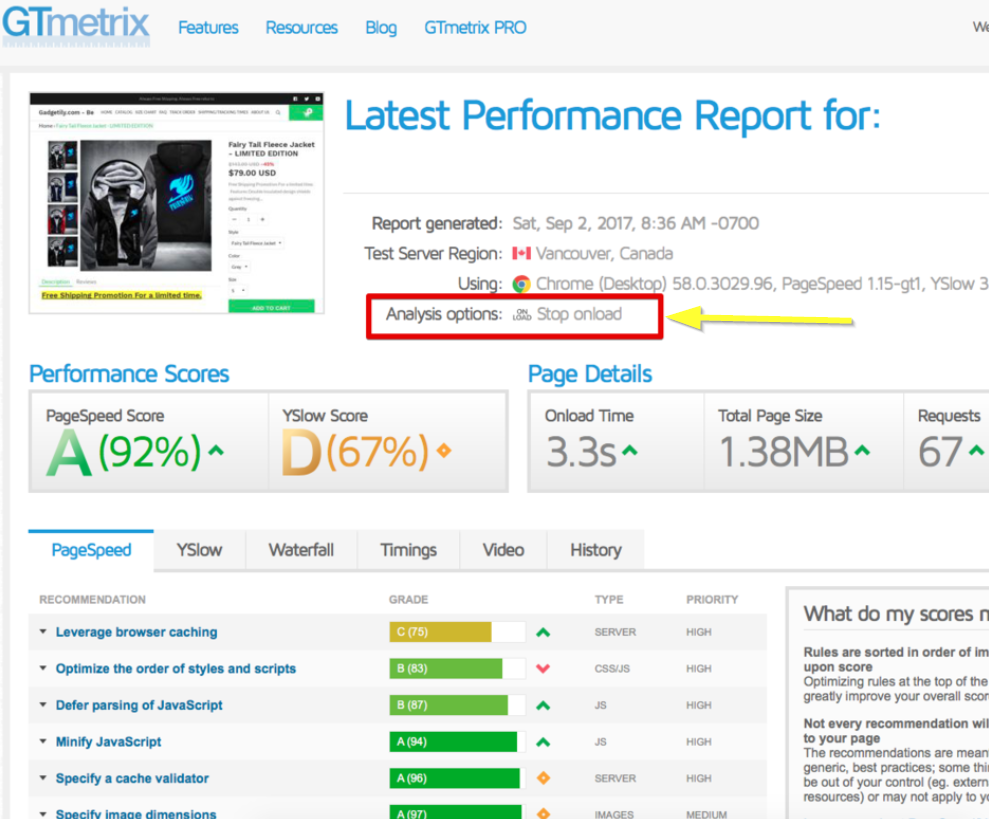Switch to the Waterfall tab
This screenshot has width=989, height=819.
(301, 550)
